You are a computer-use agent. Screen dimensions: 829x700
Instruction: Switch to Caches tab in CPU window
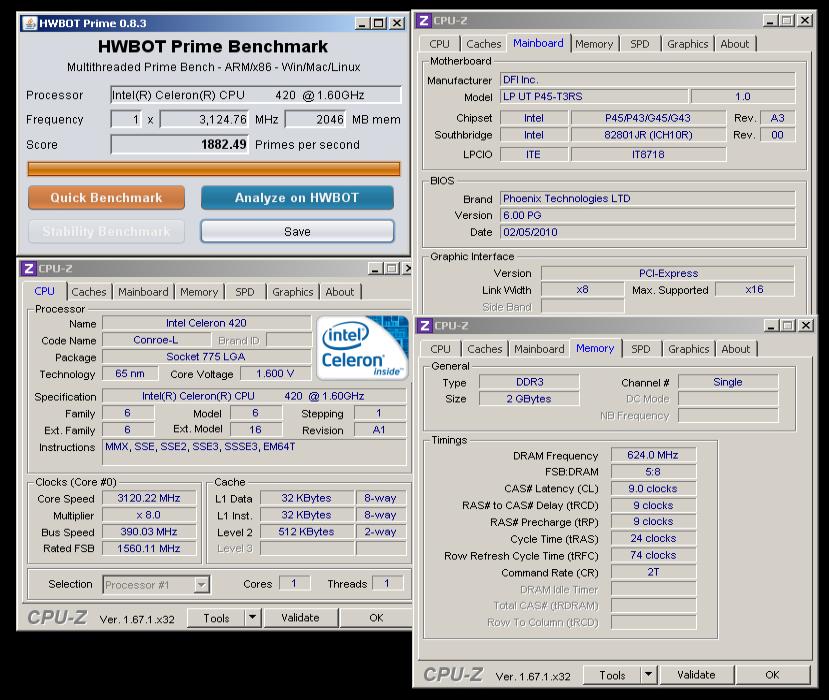[x=89, y=292]
